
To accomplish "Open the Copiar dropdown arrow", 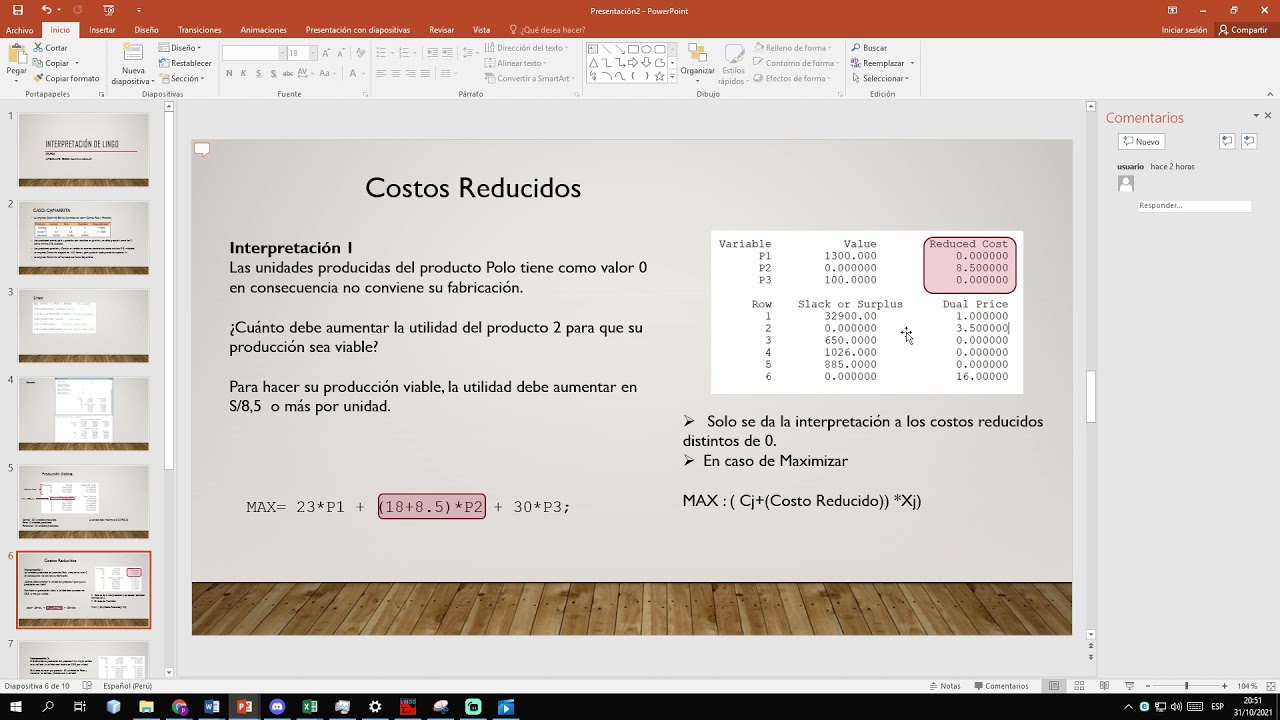I will pyautogui.click(x=76, y=63).
